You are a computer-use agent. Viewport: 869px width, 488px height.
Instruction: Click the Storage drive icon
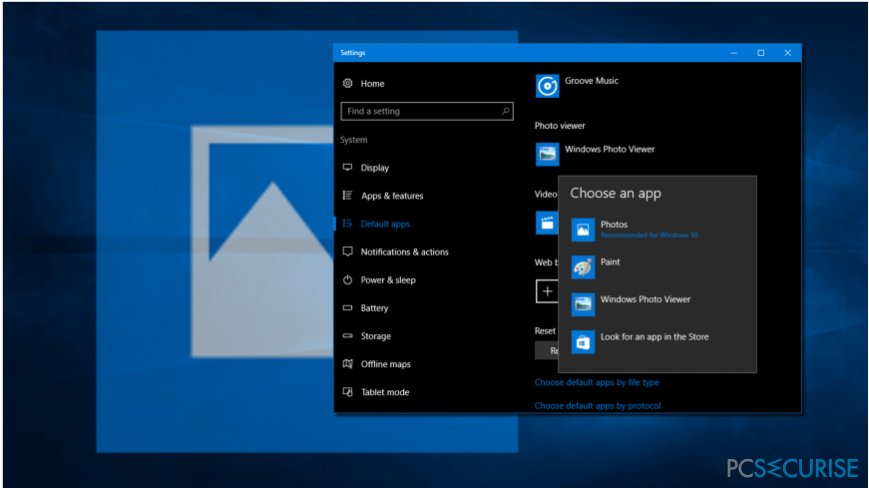pos(347,336)
